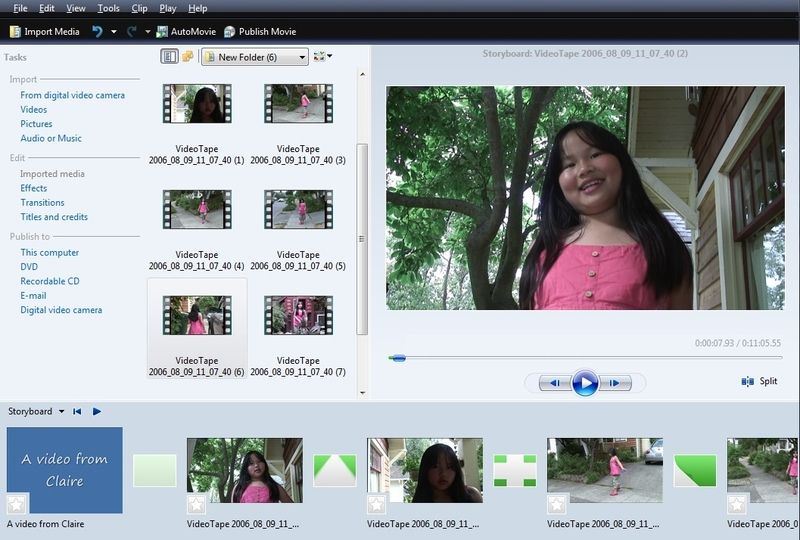
Task: Click the fade transition after title clip
Action: [x=155, y=471]
